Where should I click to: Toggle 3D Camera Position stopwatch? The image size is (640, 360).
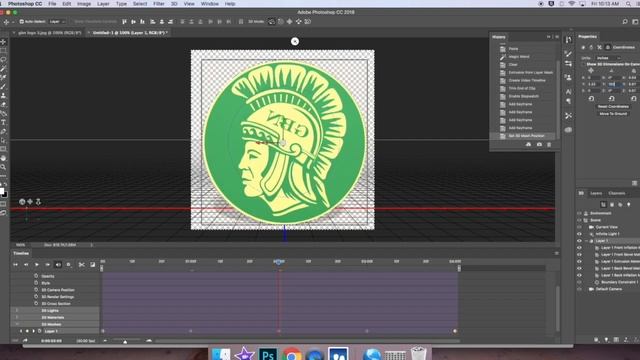(36, 290)
